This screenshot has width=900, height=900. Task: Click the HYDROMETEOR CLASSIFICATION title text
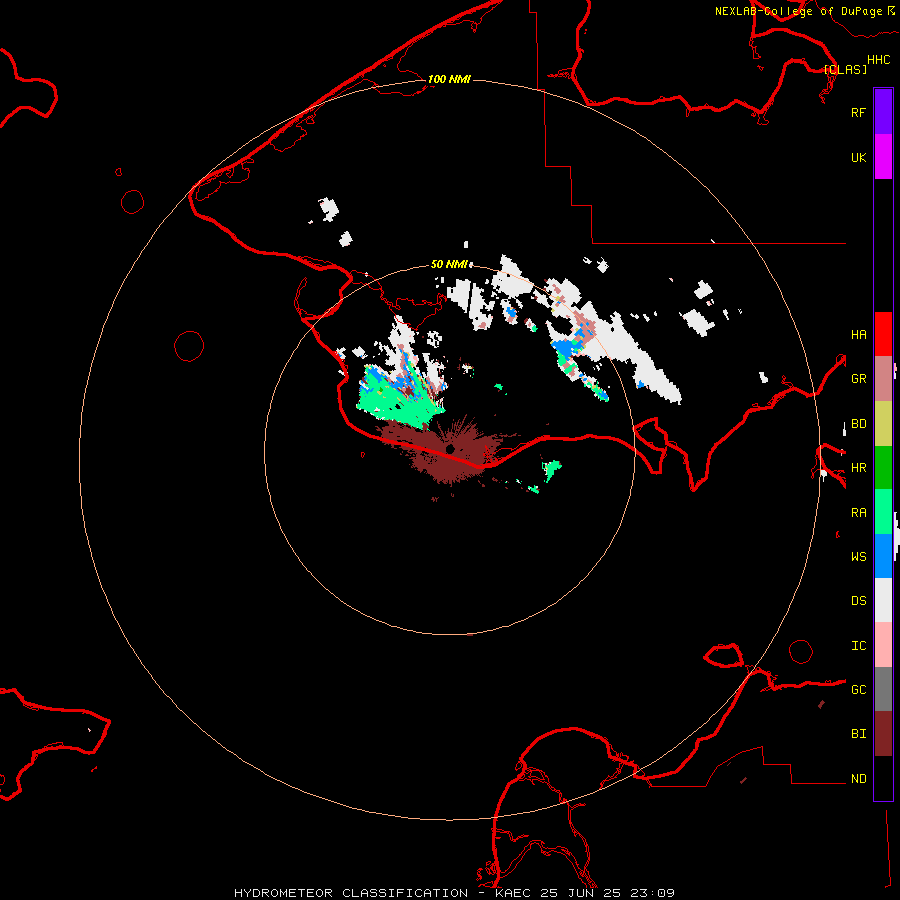point(351,893)
